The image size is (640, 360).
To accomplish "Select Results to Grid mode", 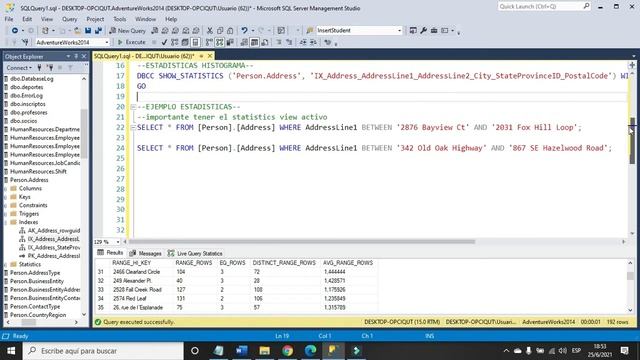I will pos(254,42).
